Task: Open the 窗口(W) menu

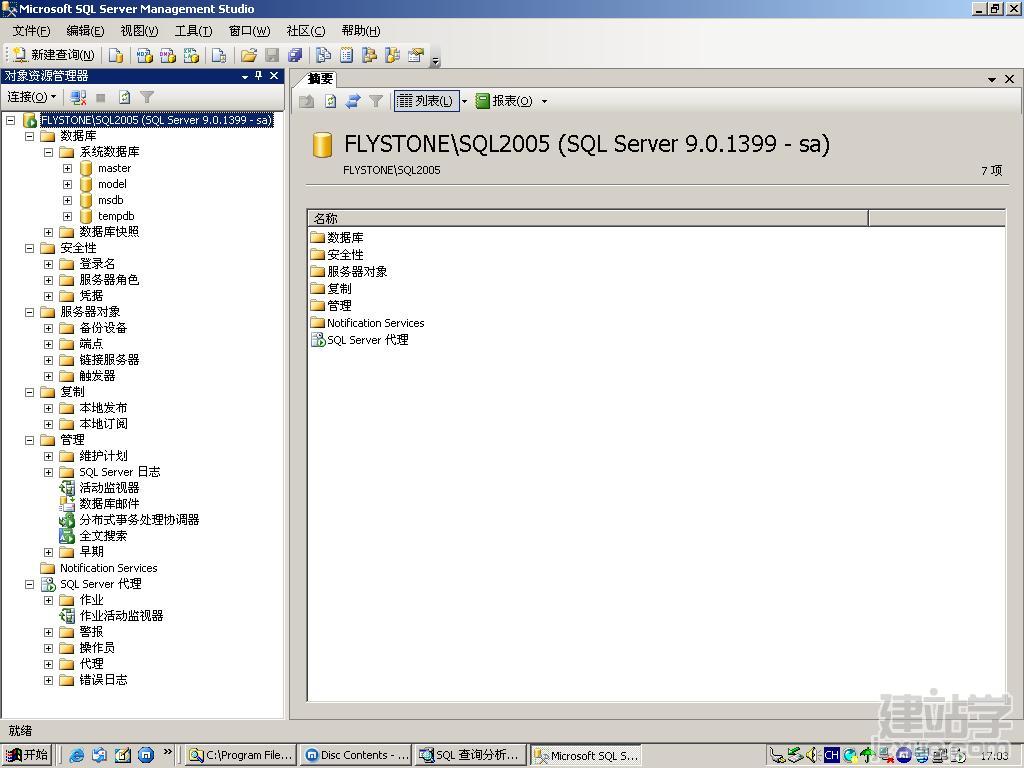Action: pos(249,31)
